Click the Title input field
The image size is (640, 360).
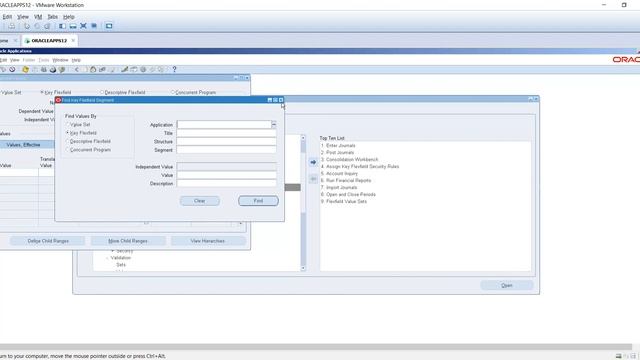click(227, 133)
